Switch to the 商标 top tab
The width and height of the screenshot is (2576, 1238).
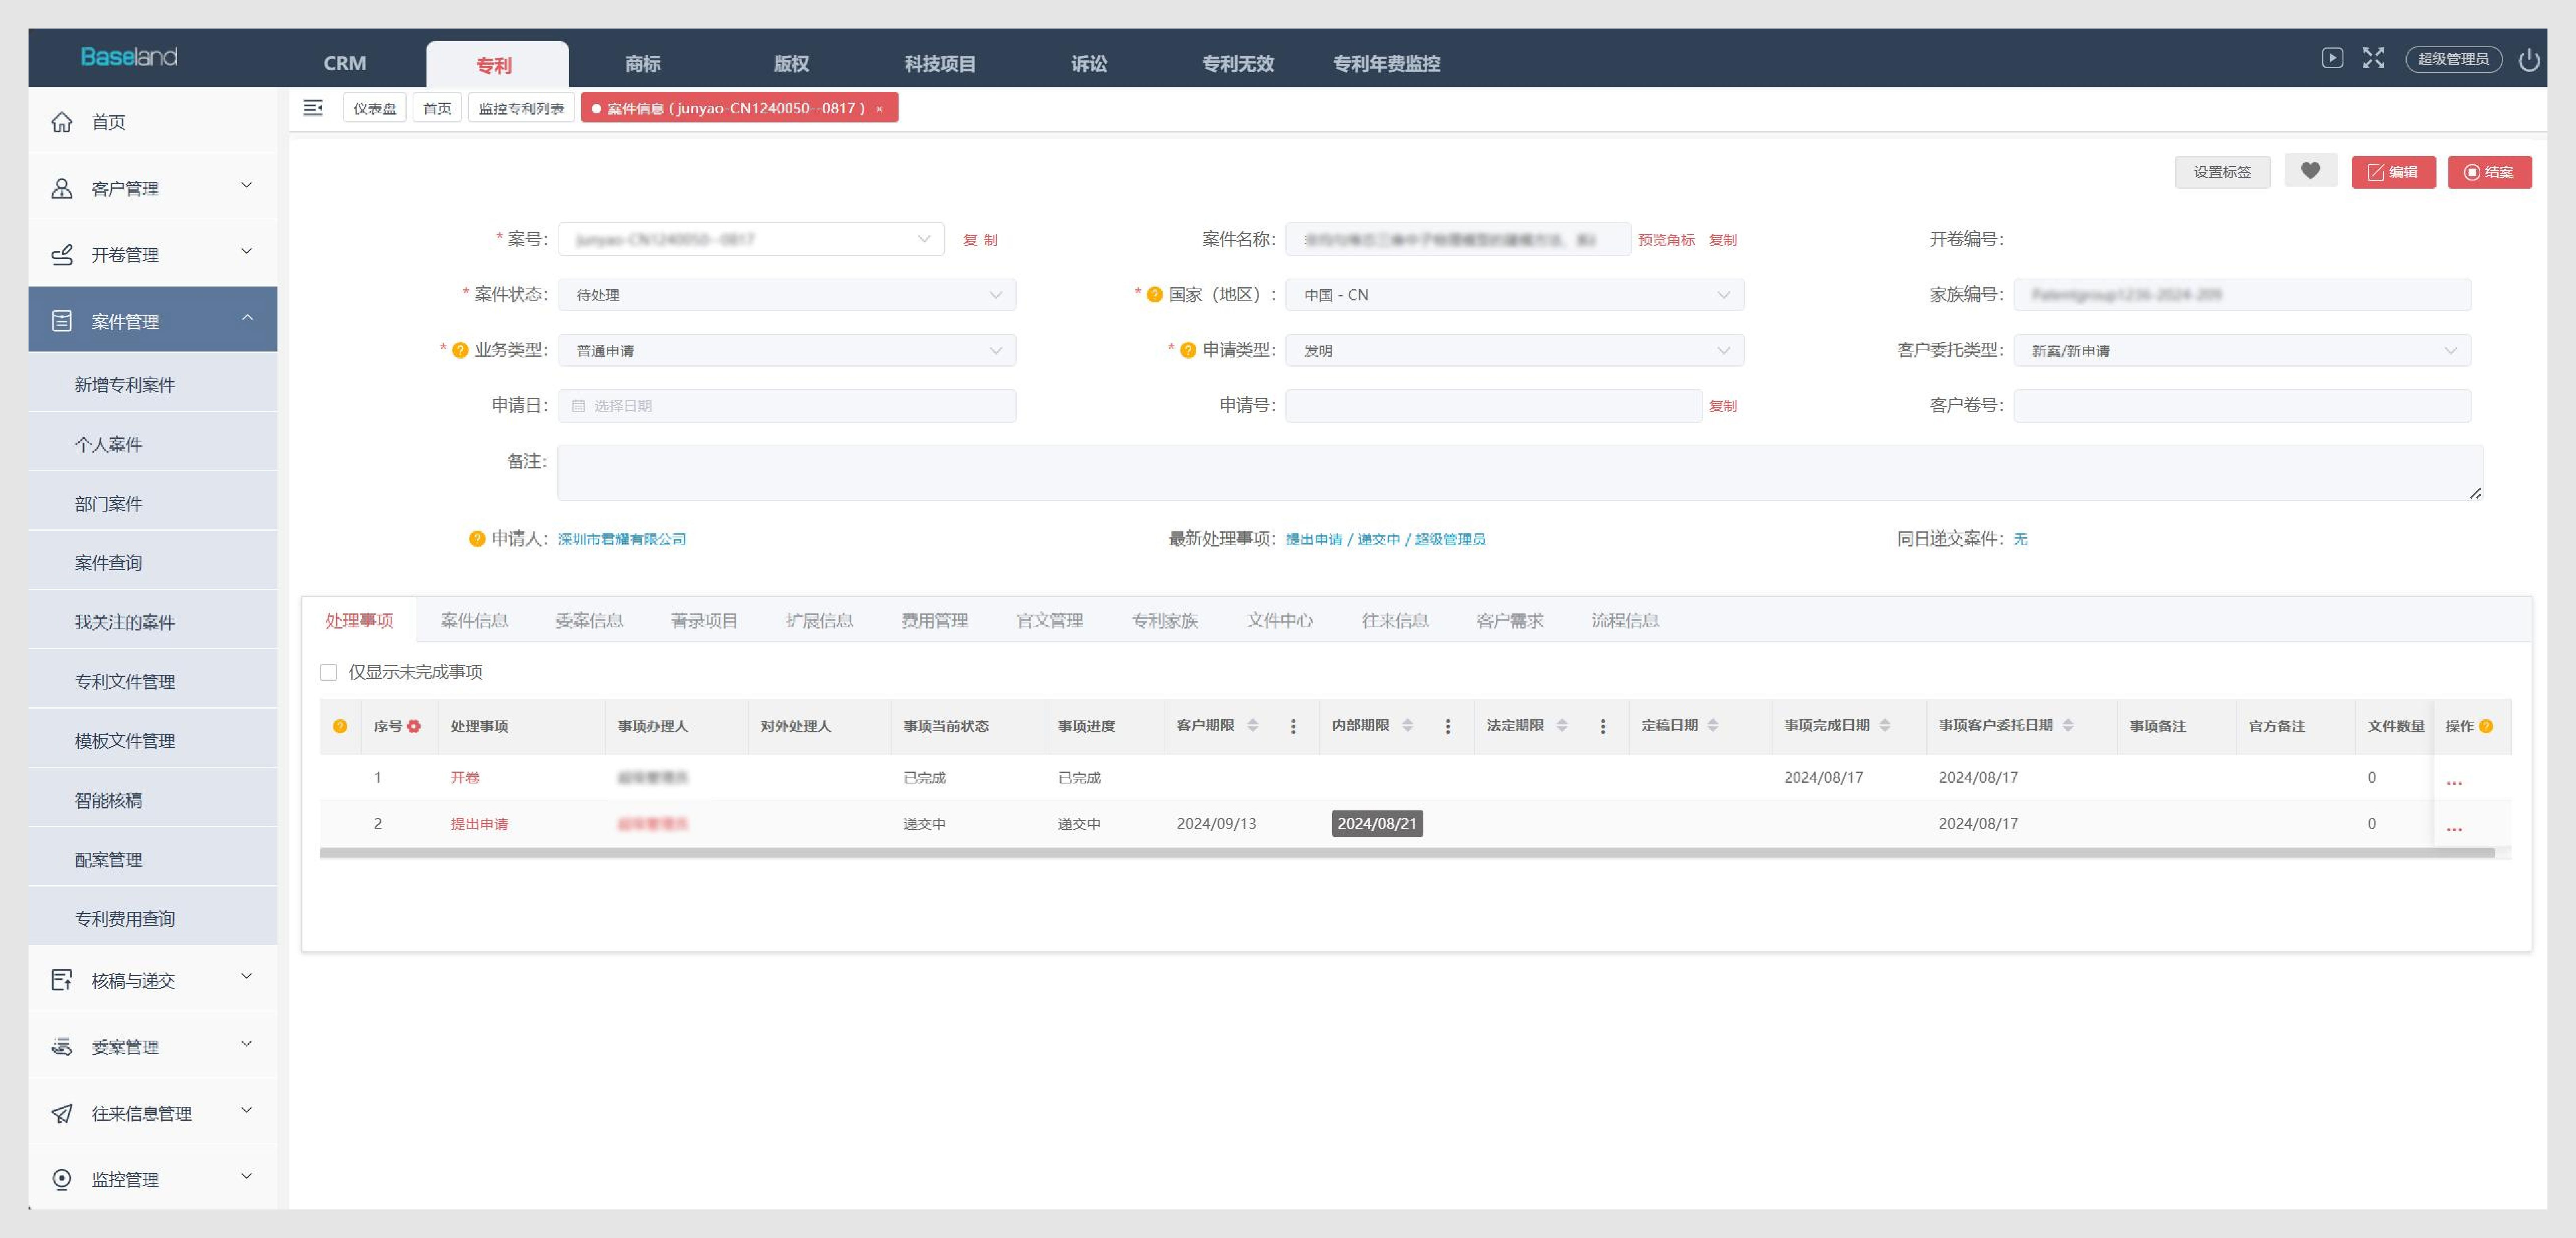point(643,64)
